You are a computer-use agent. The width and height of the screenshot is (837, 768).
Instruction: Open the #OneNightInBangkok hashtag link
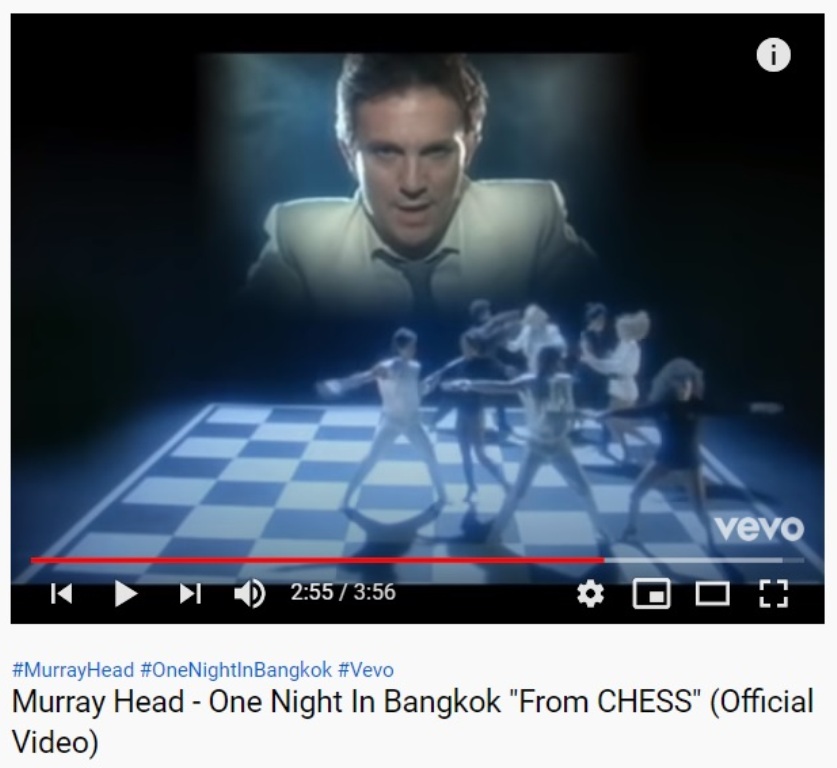pos(236,670)
